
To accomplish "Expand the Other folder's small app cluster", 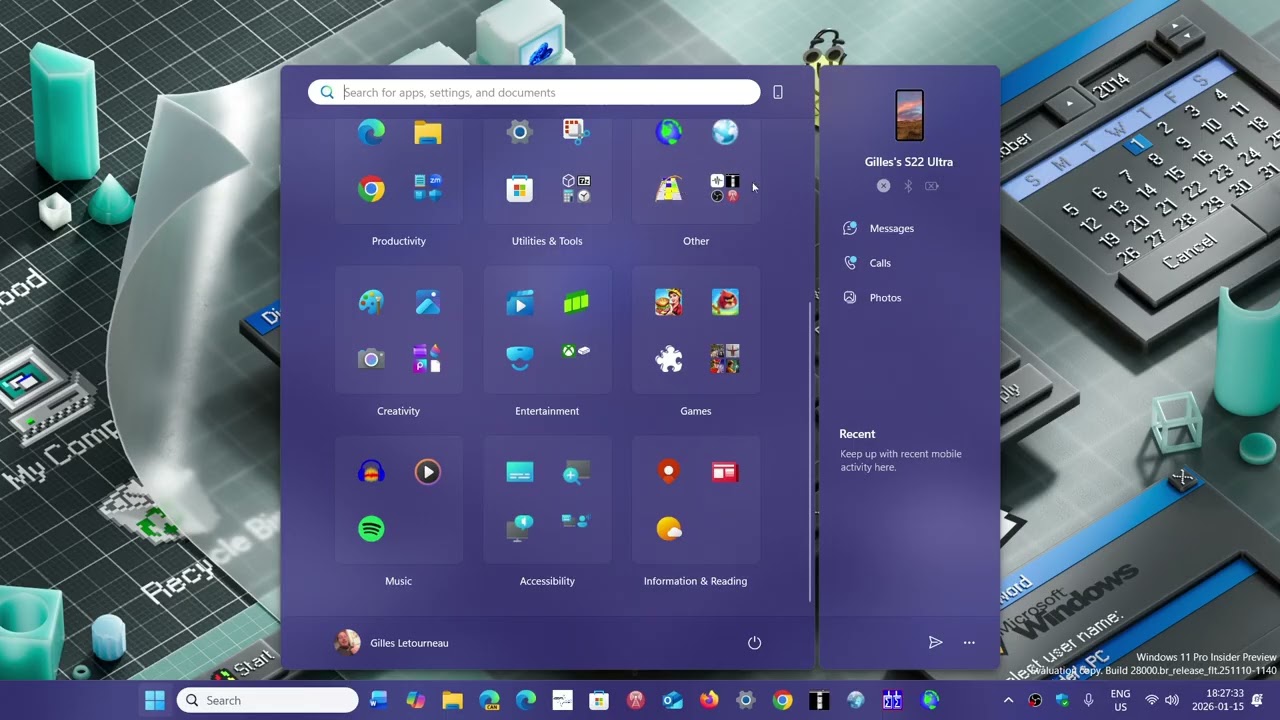I will pos(725,189).
